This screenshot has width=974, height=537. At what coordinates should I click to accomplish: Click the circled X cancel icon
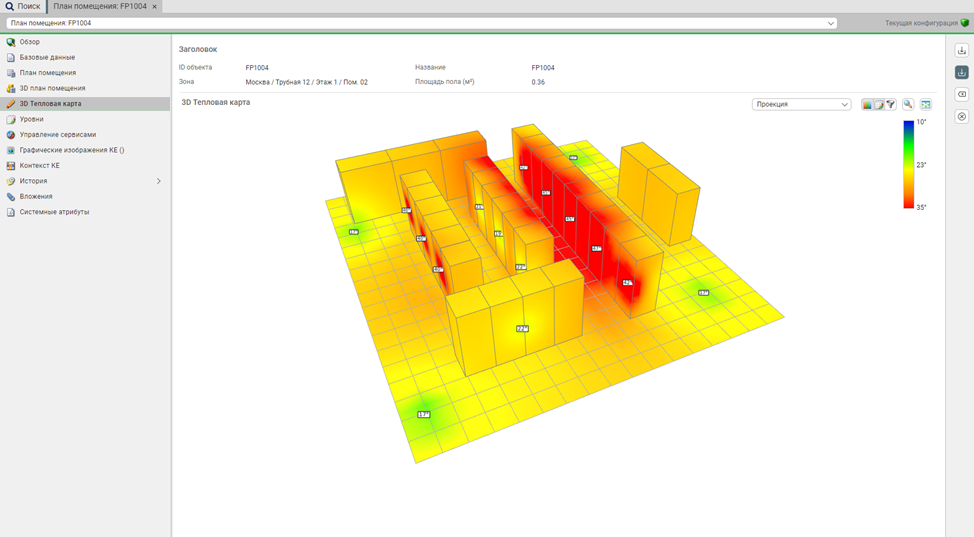pyautogui.click(x=962, y=117)
